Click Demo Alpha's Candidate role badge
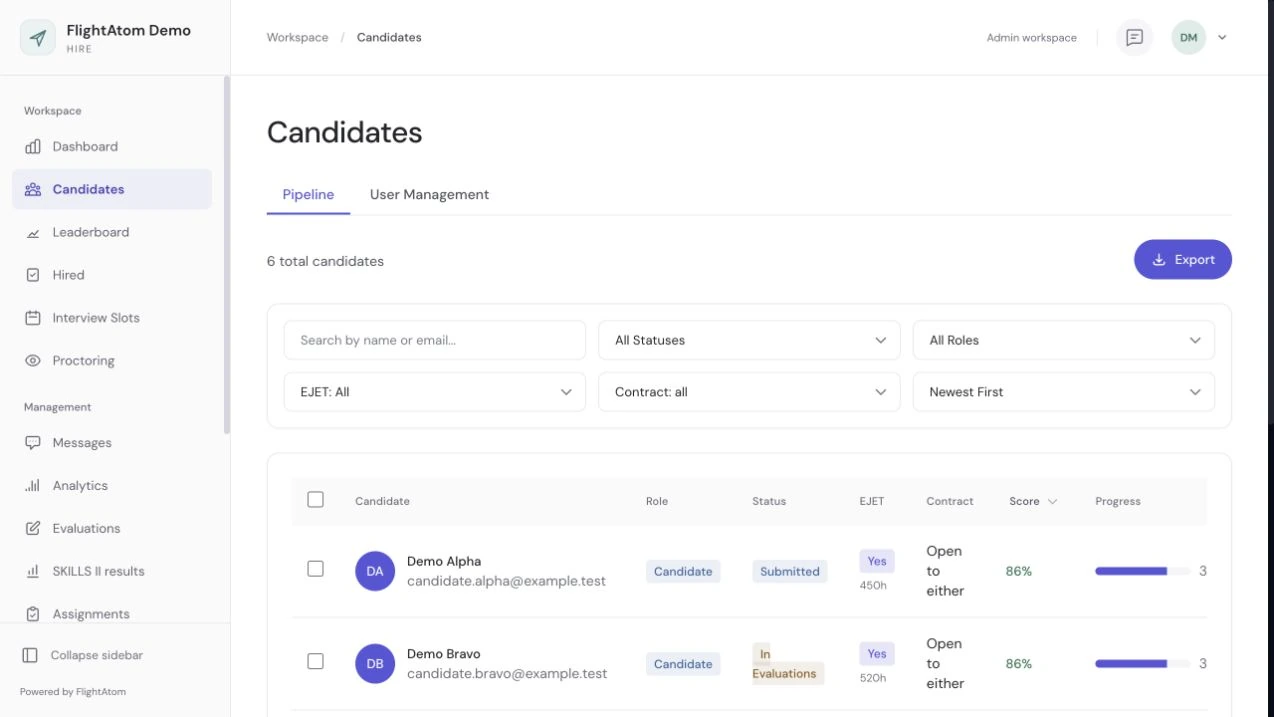The image size is (1274, 717). coord(683,571)
